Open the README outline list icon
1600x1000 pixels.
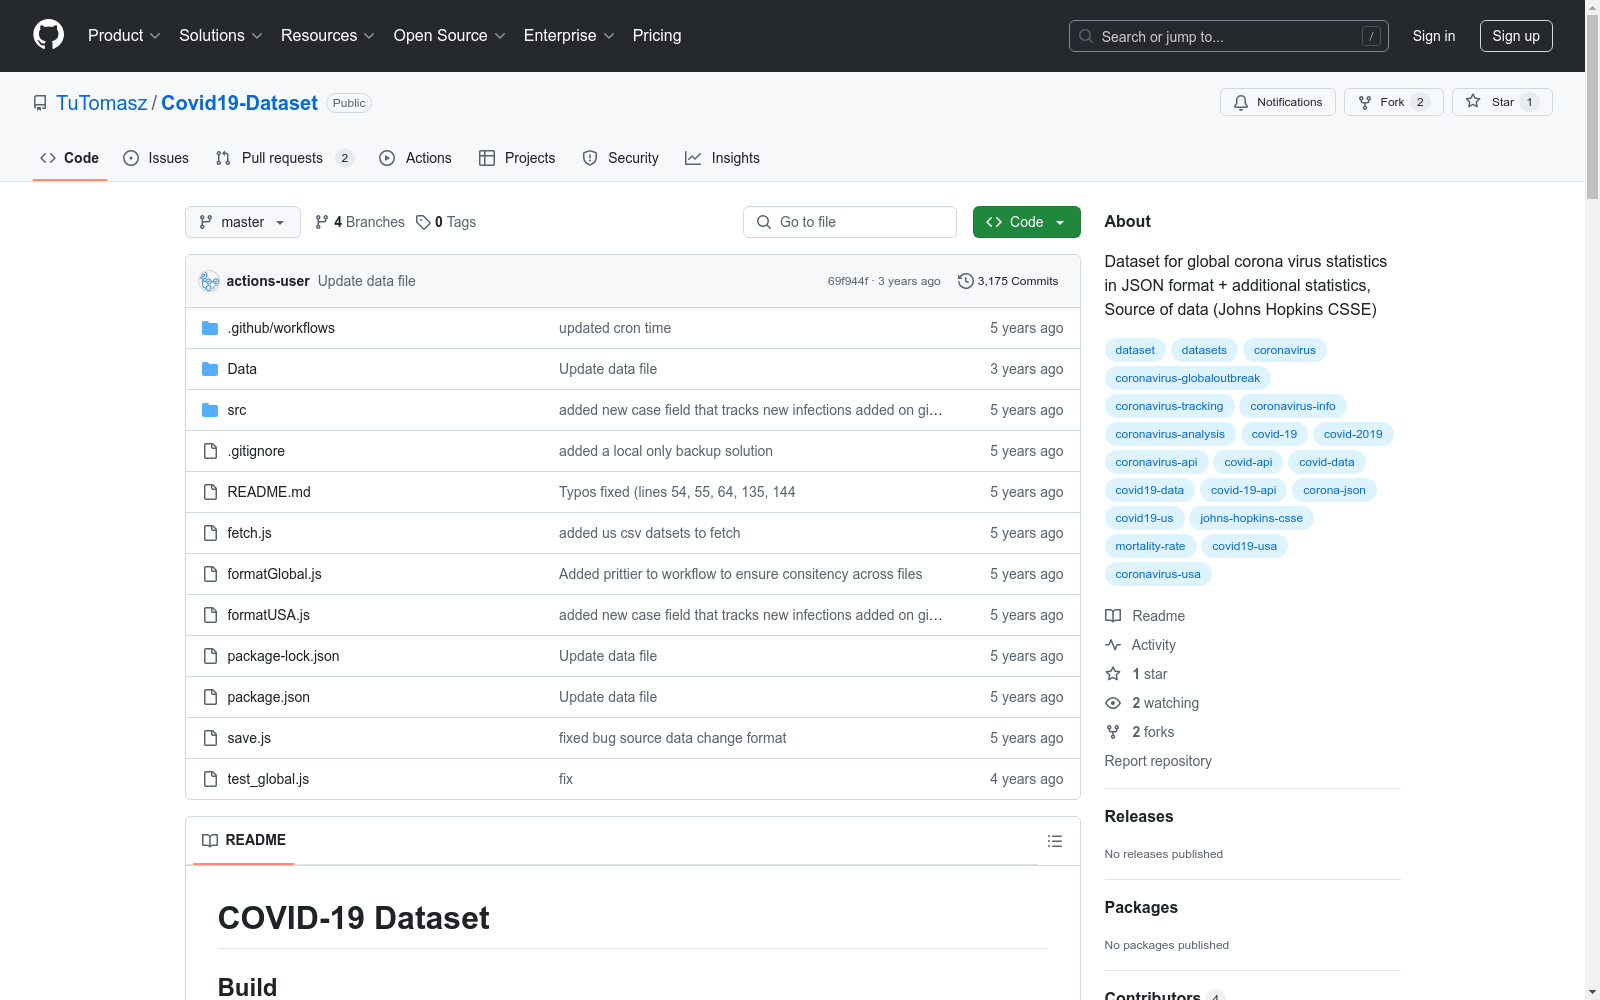(x=1054, y=841)
